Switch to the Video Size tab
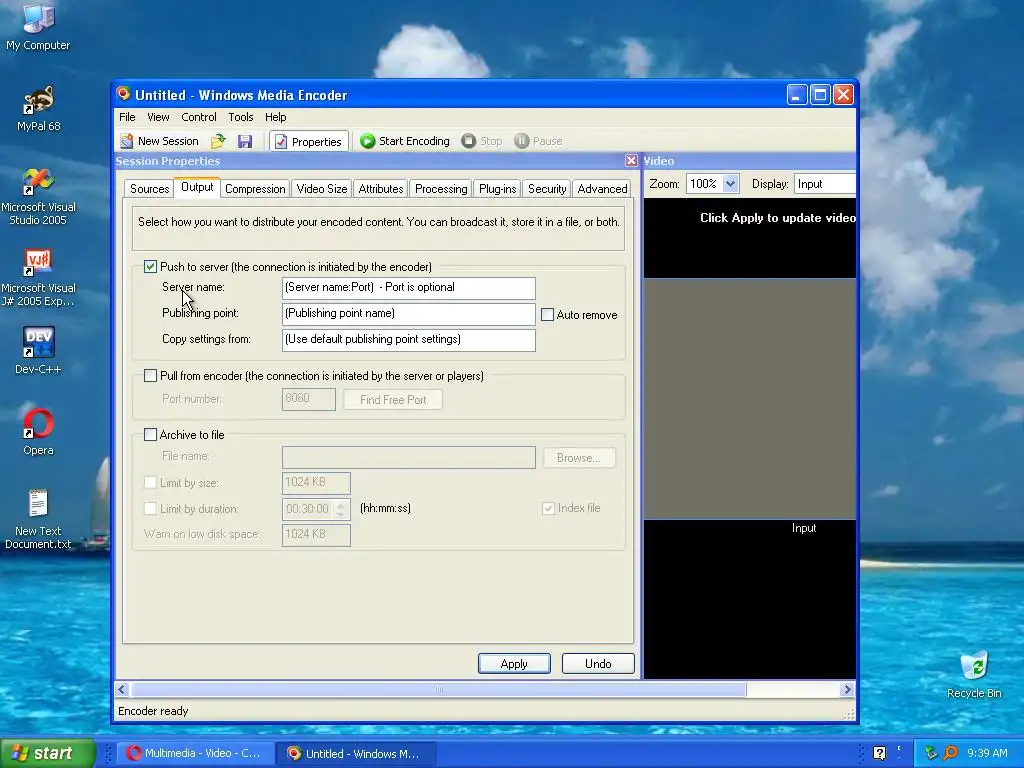Screen dimensions: 1024x768 click(321, 189)
